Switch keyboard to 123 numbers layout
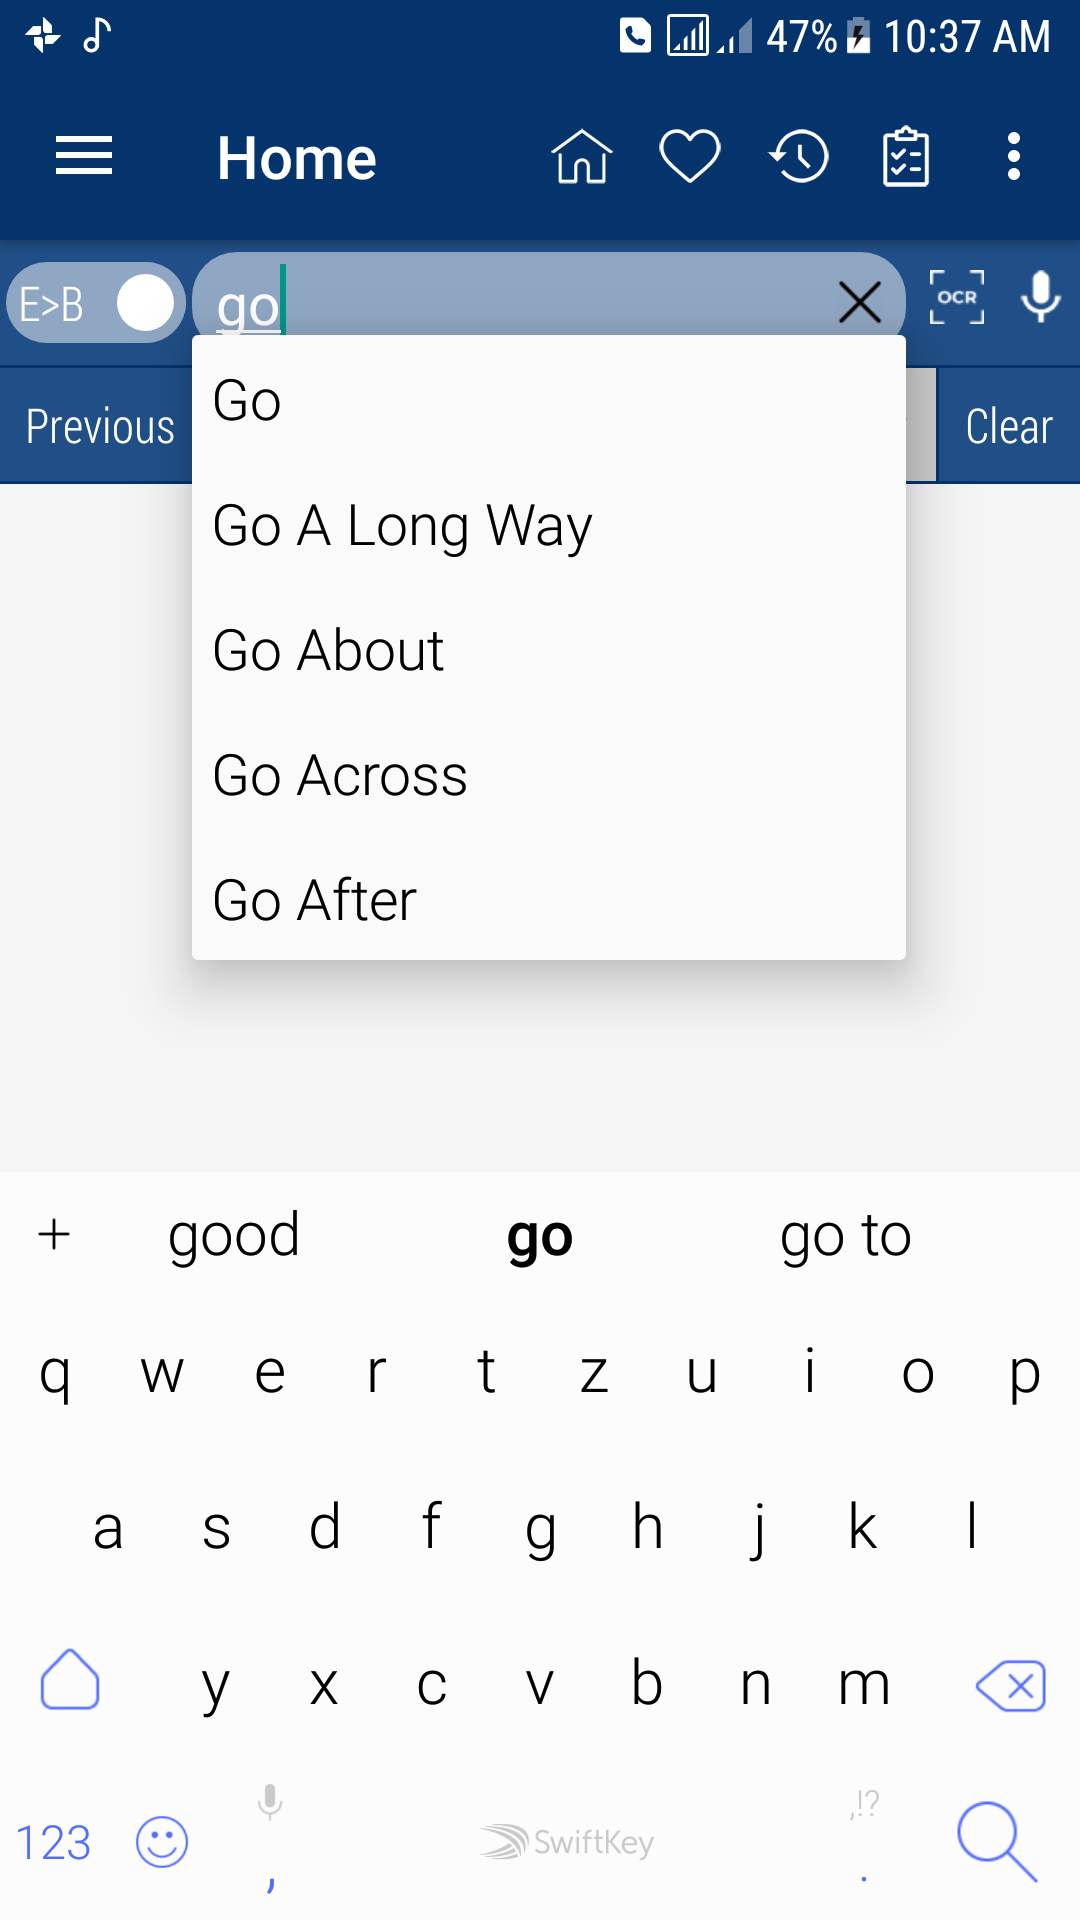The image size is (1080, 1920). (x=54, y=1843)
